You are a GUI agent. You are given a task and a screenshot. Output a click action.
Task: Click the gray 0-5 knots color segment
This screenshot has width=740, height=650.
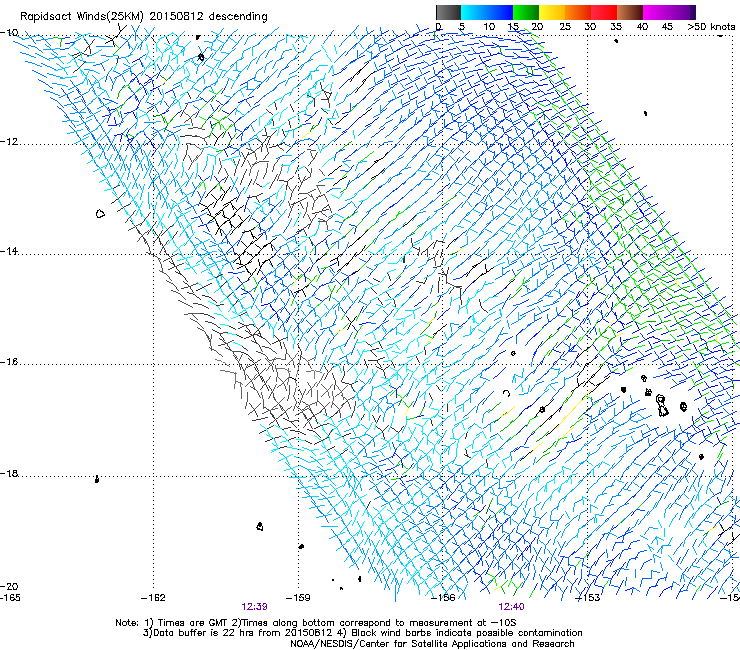point(448,12)
